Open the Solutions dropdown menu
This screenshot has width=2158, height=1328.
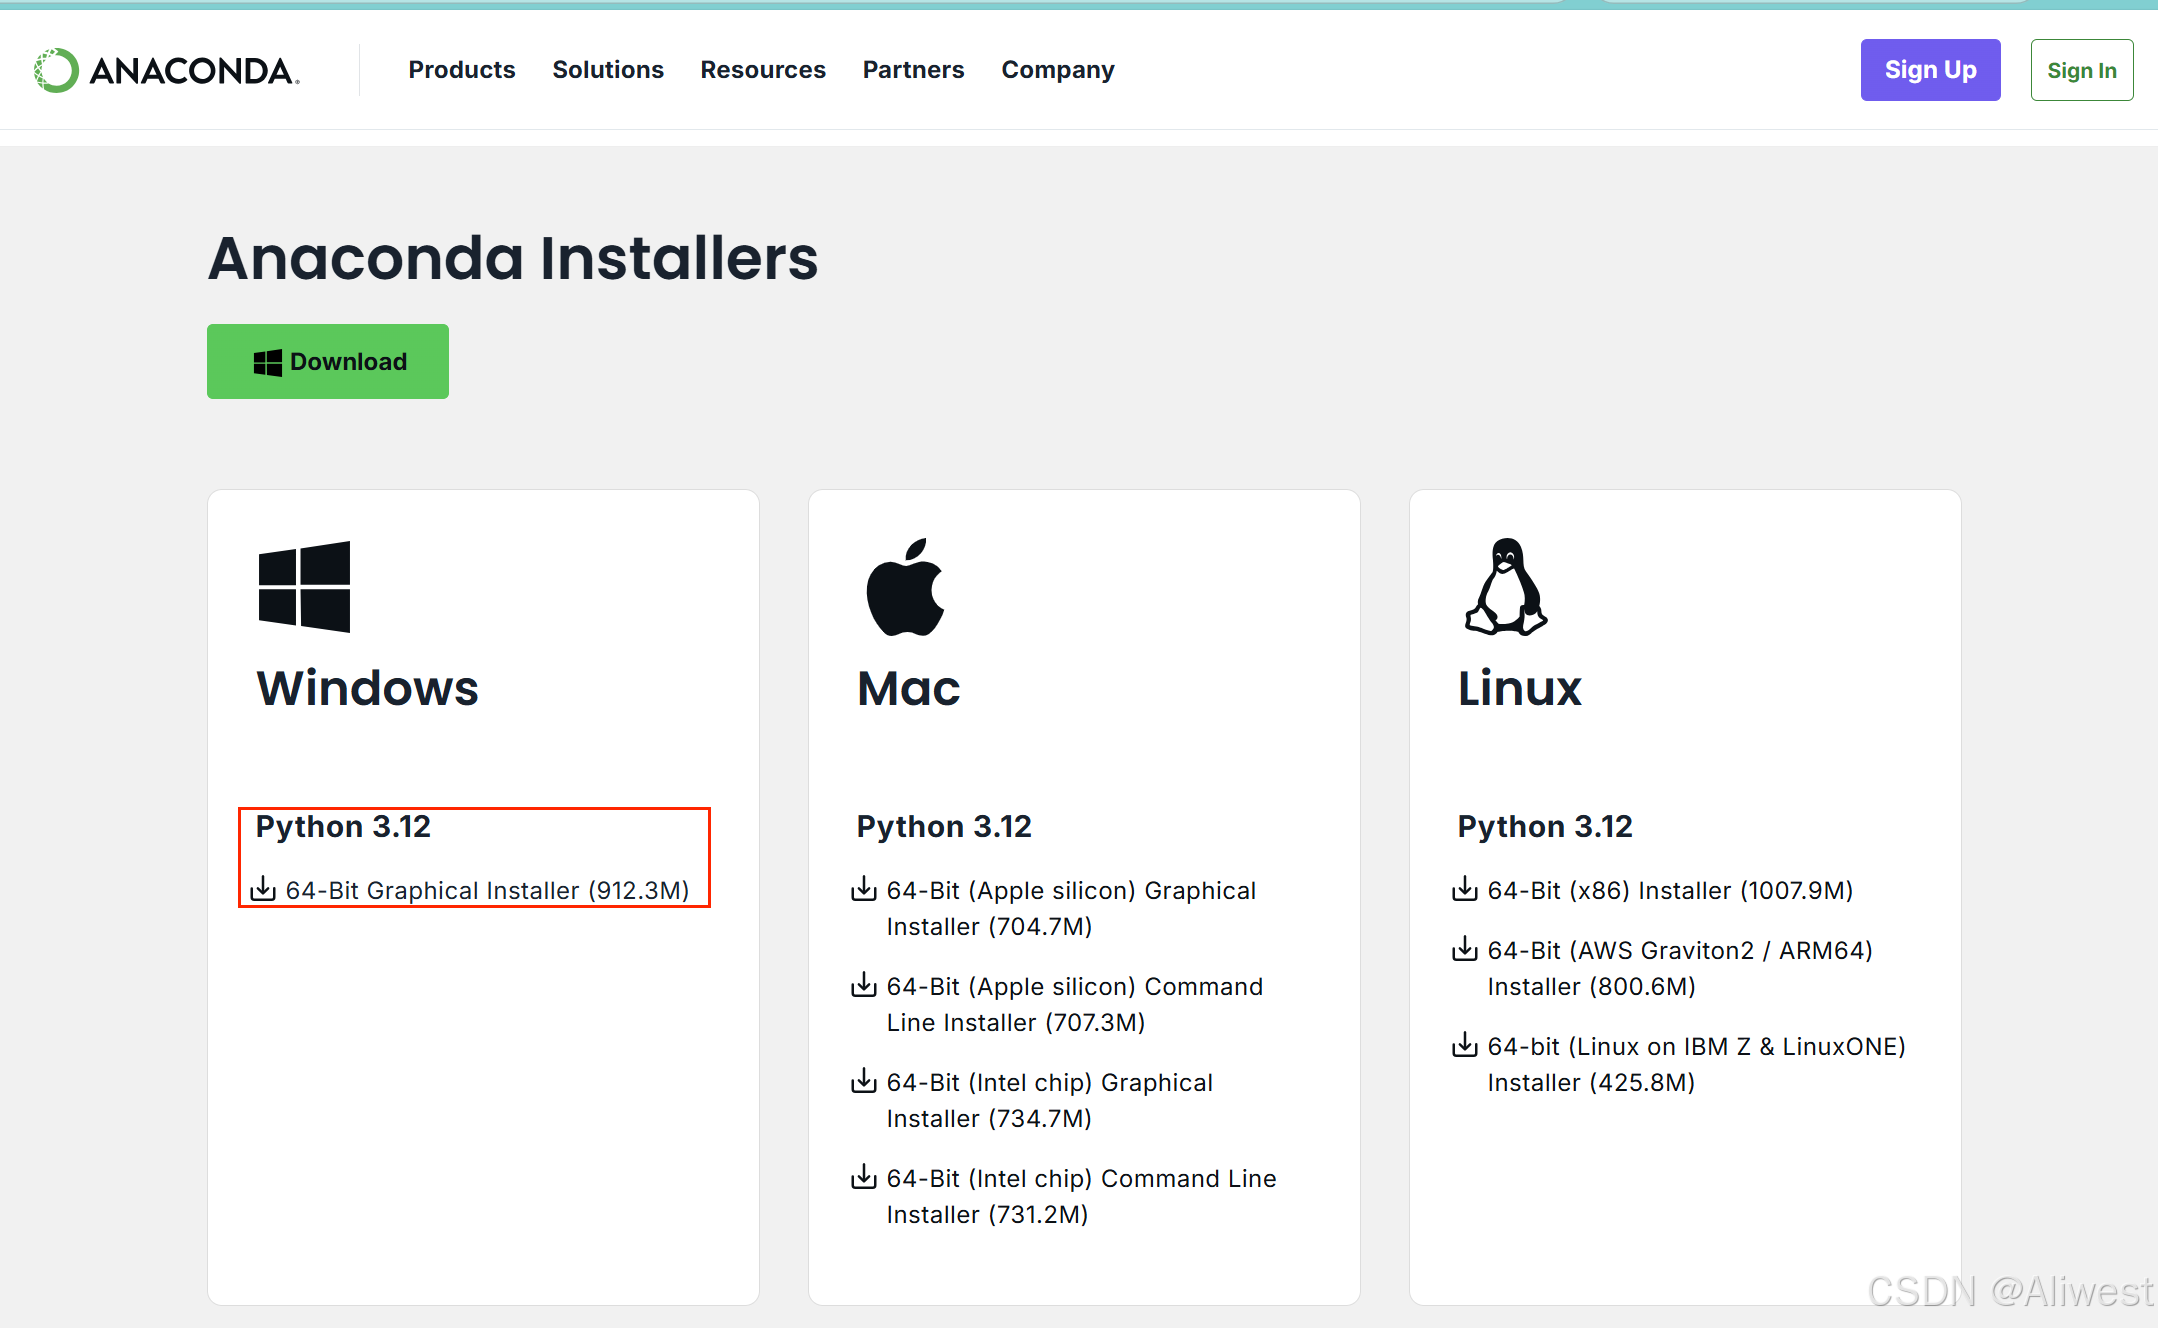(607, 69)
